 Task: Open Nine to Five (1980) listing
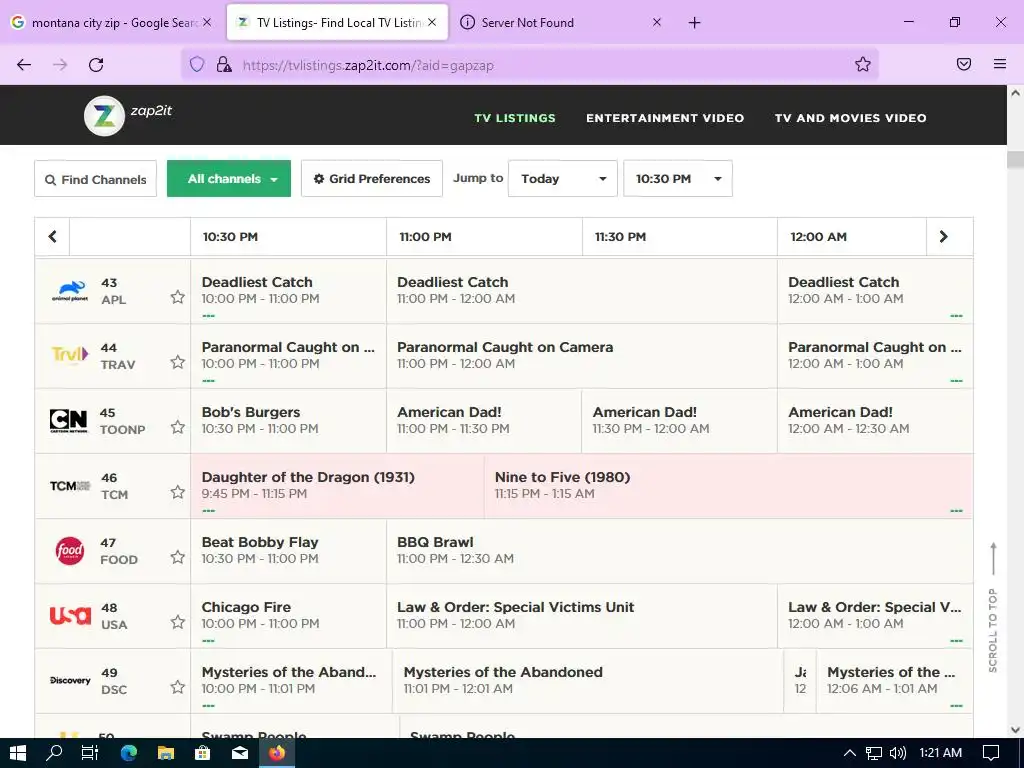click(728, 486)
